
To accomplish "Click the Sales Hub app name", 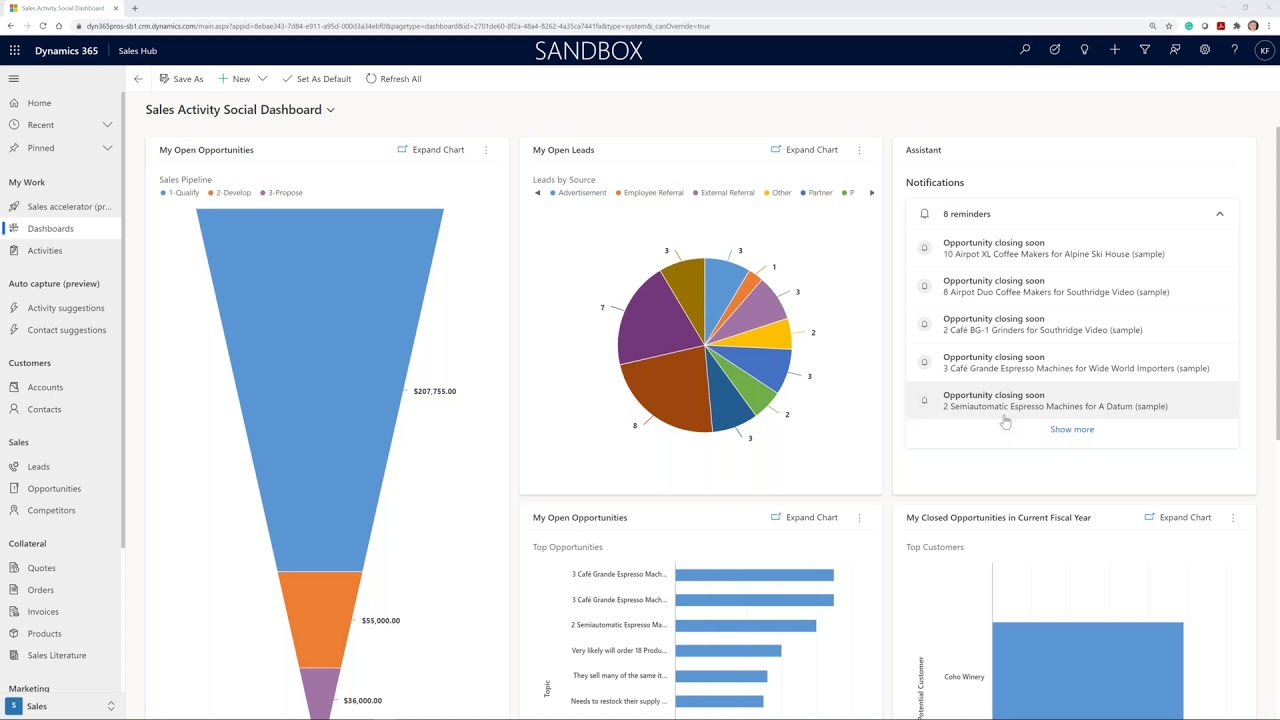I will 137,51.
